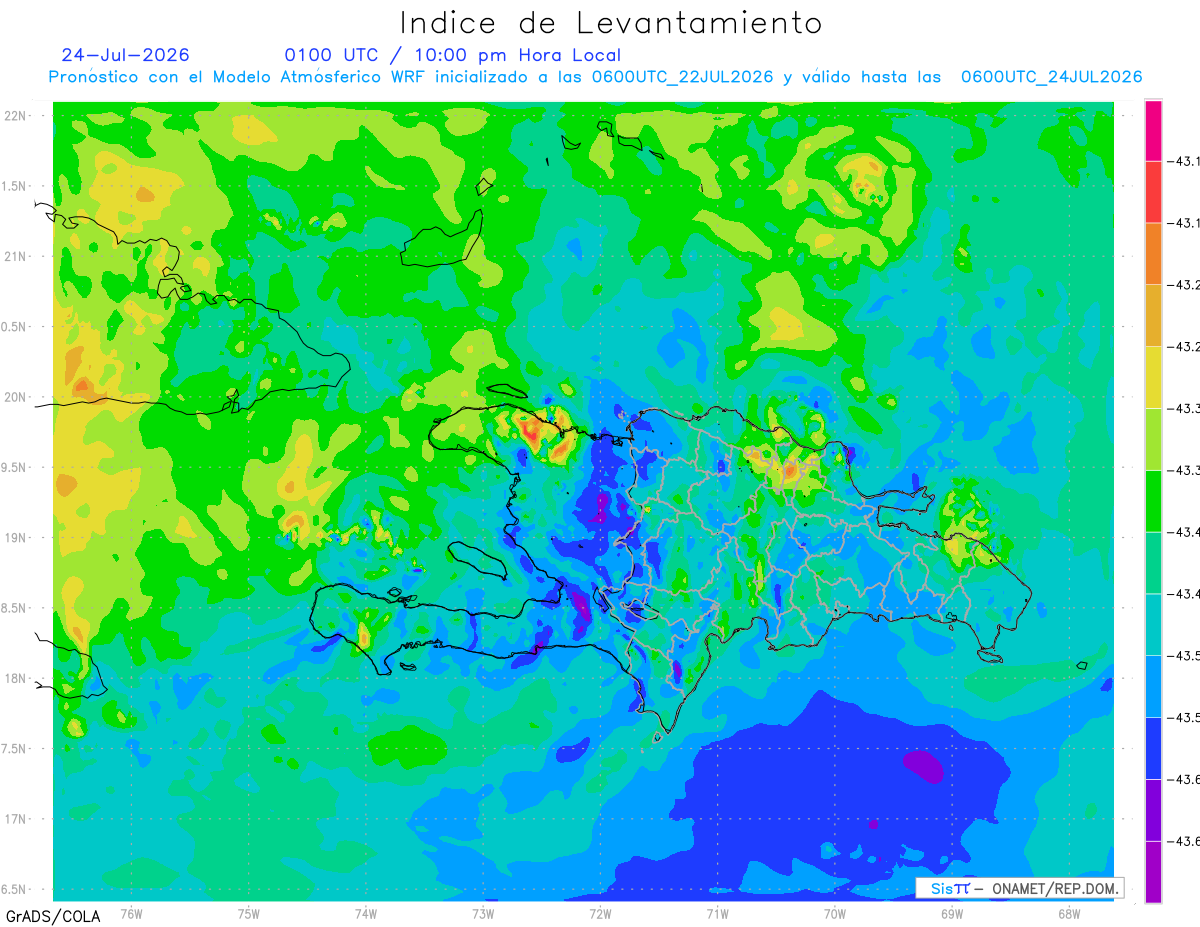Click the '68W' longitude label
The height and width of the screenshot is (927, 1200).
click(x=1069, y=913)
